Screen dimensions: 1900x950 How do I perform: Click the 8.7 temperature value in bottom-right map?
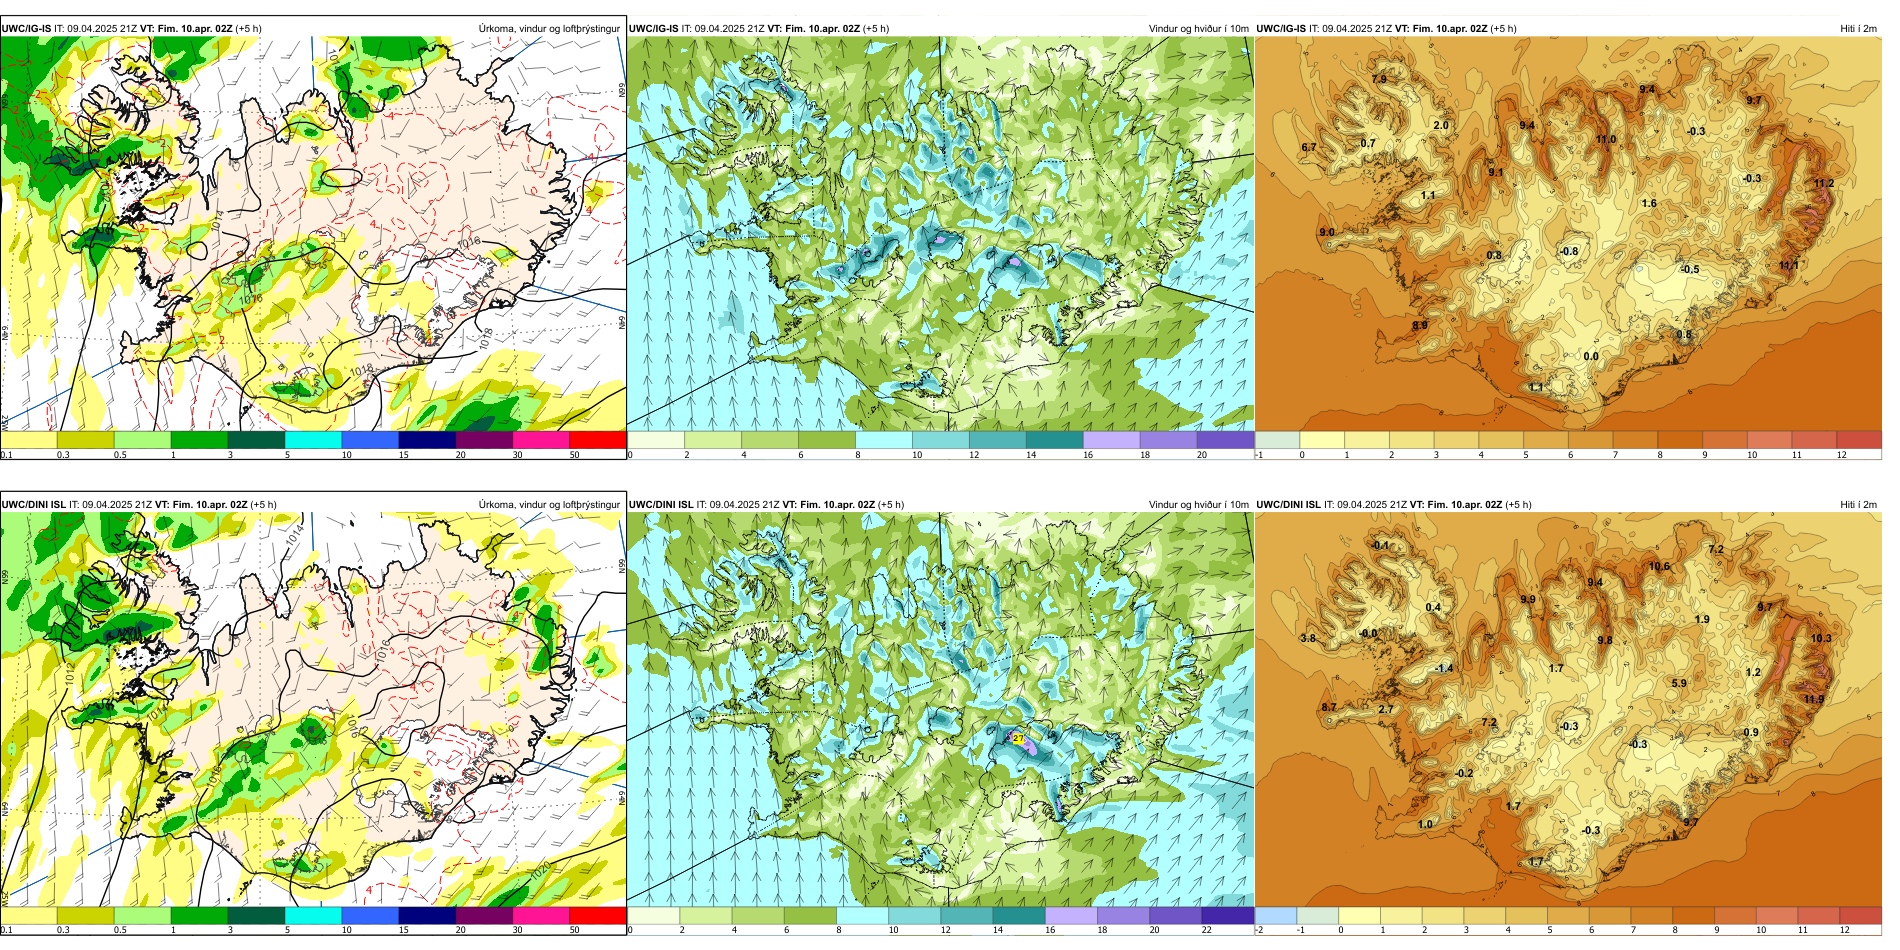pyautogui.click(x=1329, y=708)
